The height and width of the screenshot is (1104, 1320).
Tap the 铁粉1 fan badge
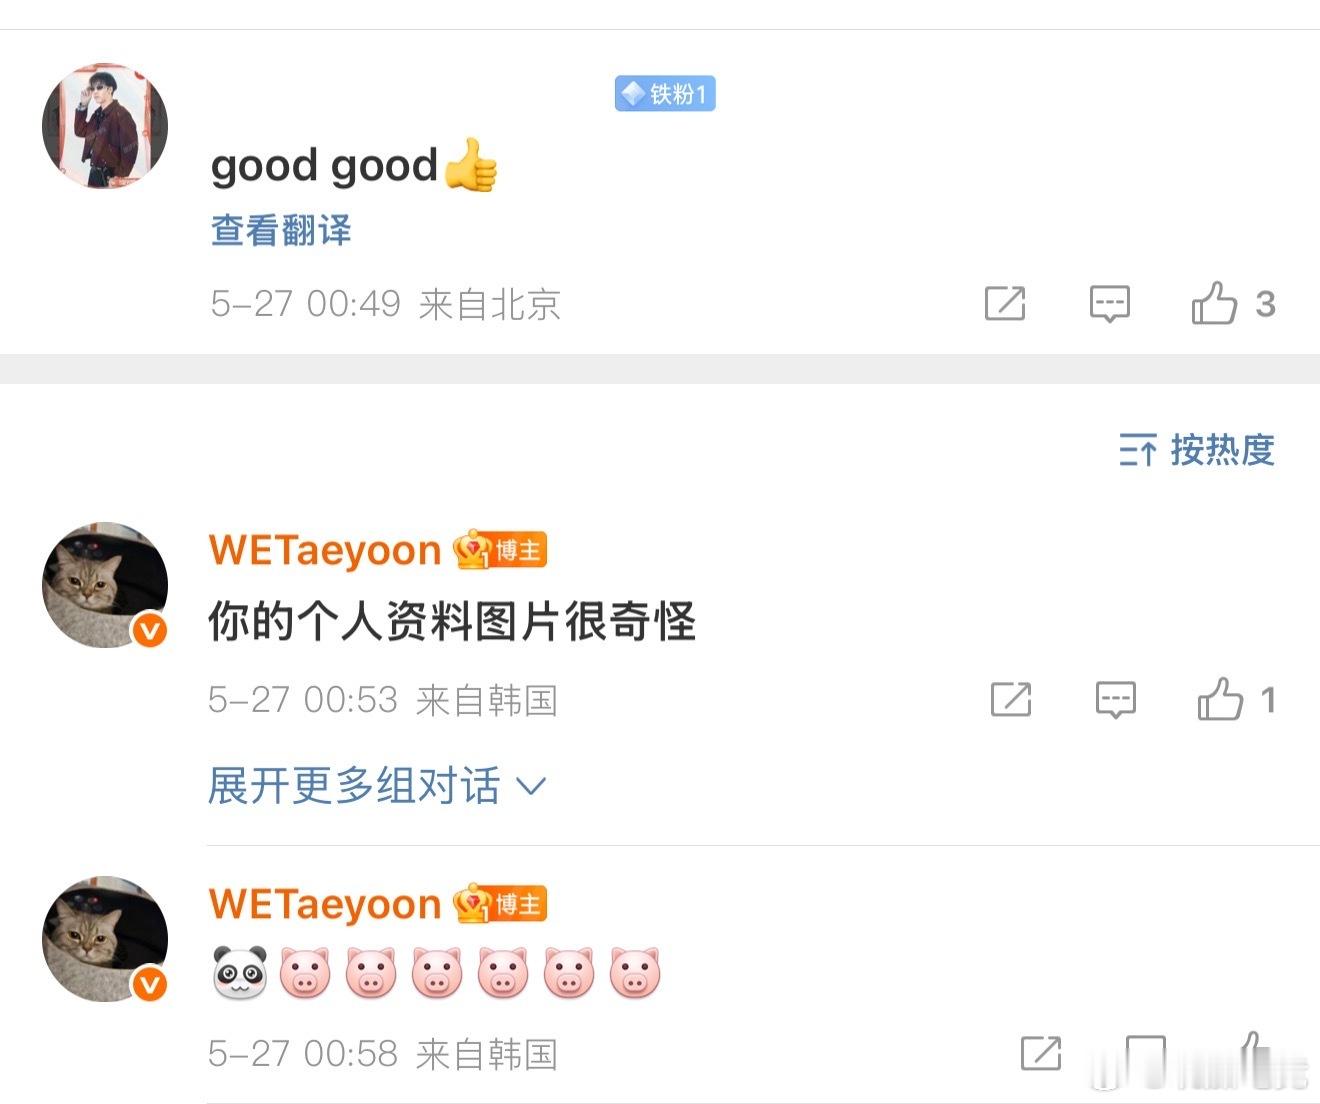665,94
